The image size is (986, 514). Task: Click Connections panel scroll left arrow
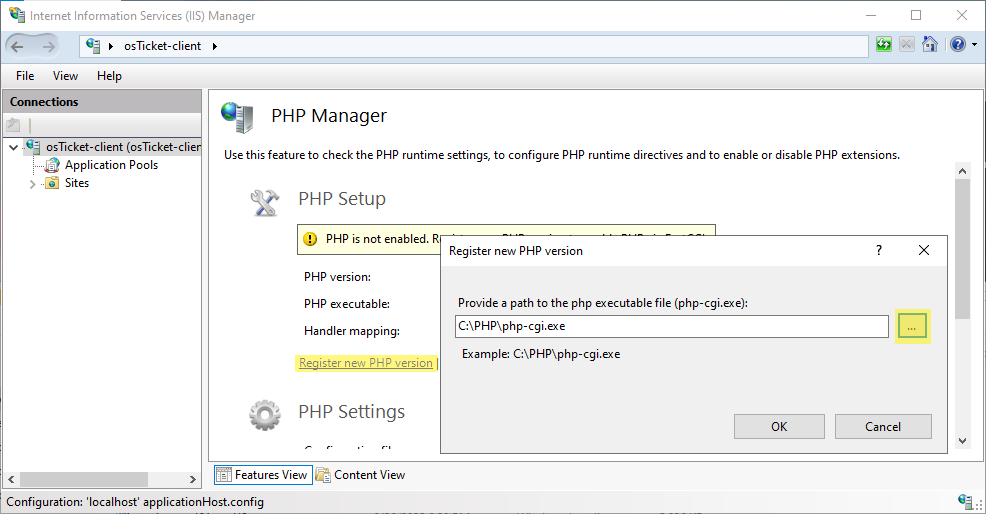[x=11, y=479]
